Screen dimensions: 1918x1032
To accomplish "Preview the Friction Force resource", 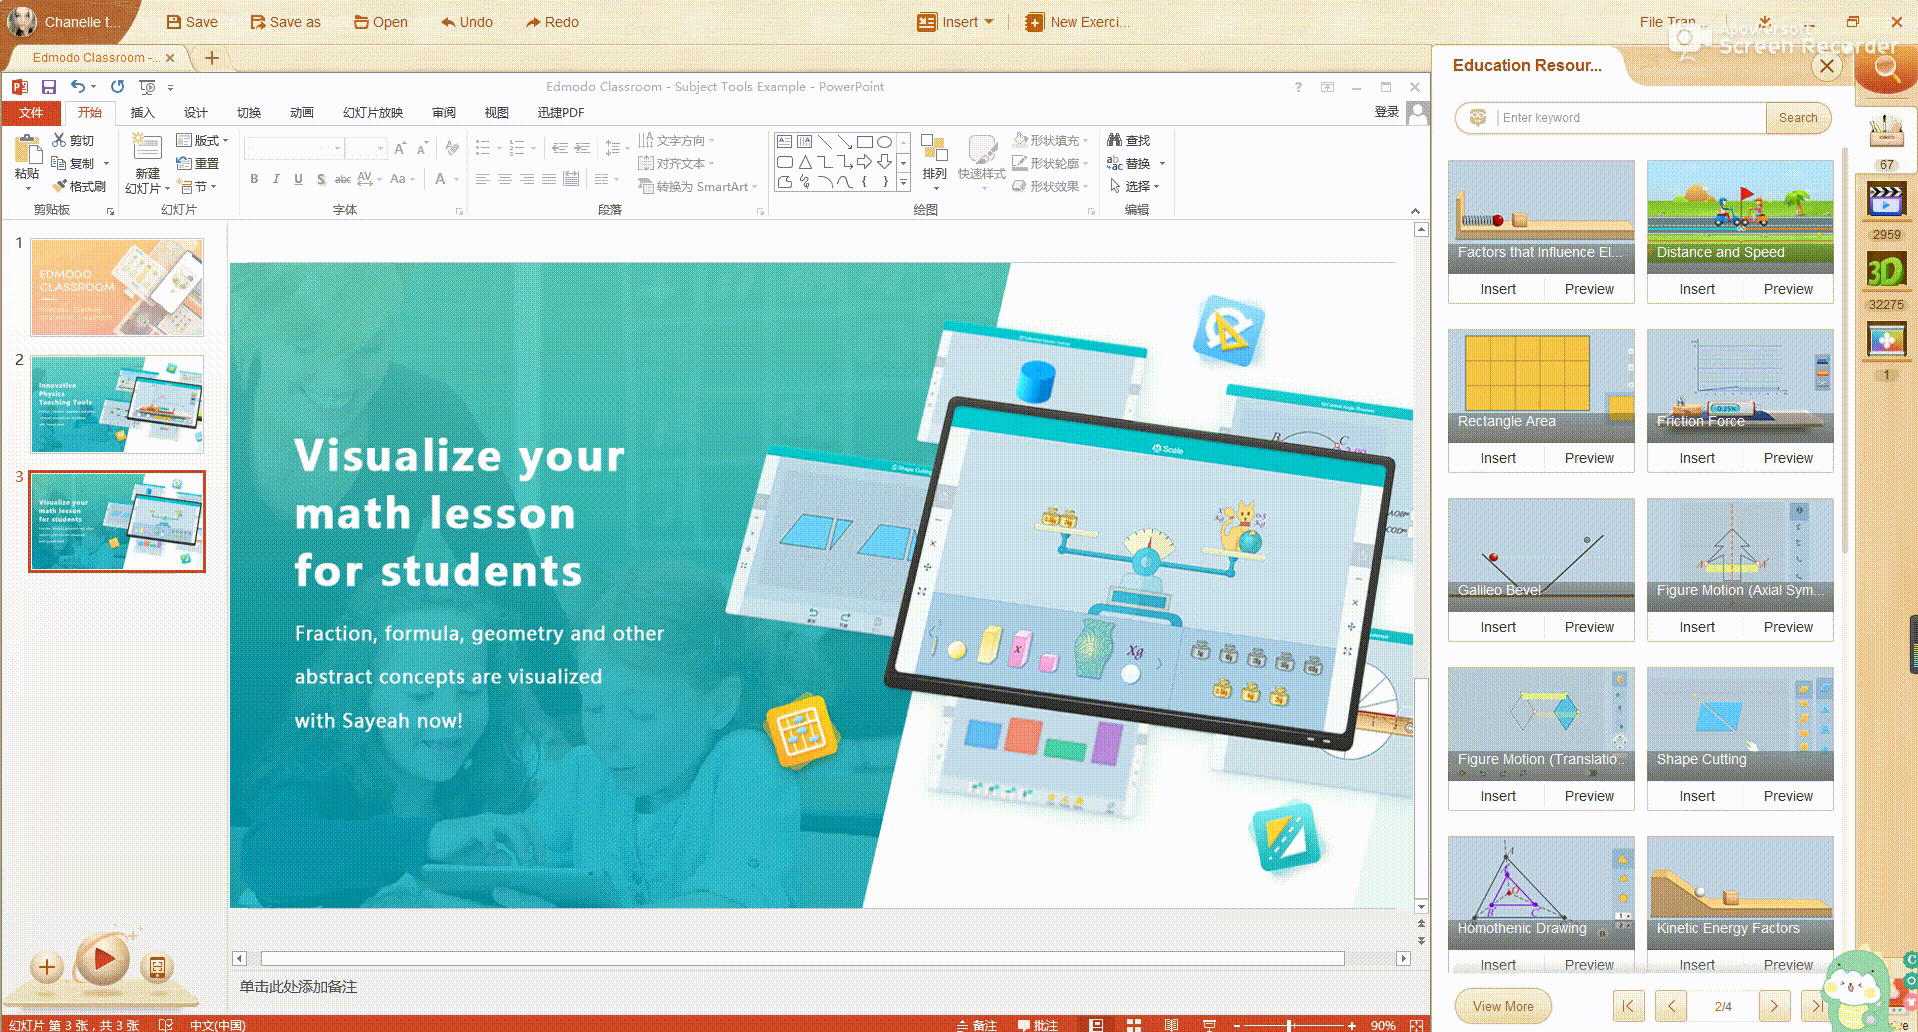I will point(1788,458).
